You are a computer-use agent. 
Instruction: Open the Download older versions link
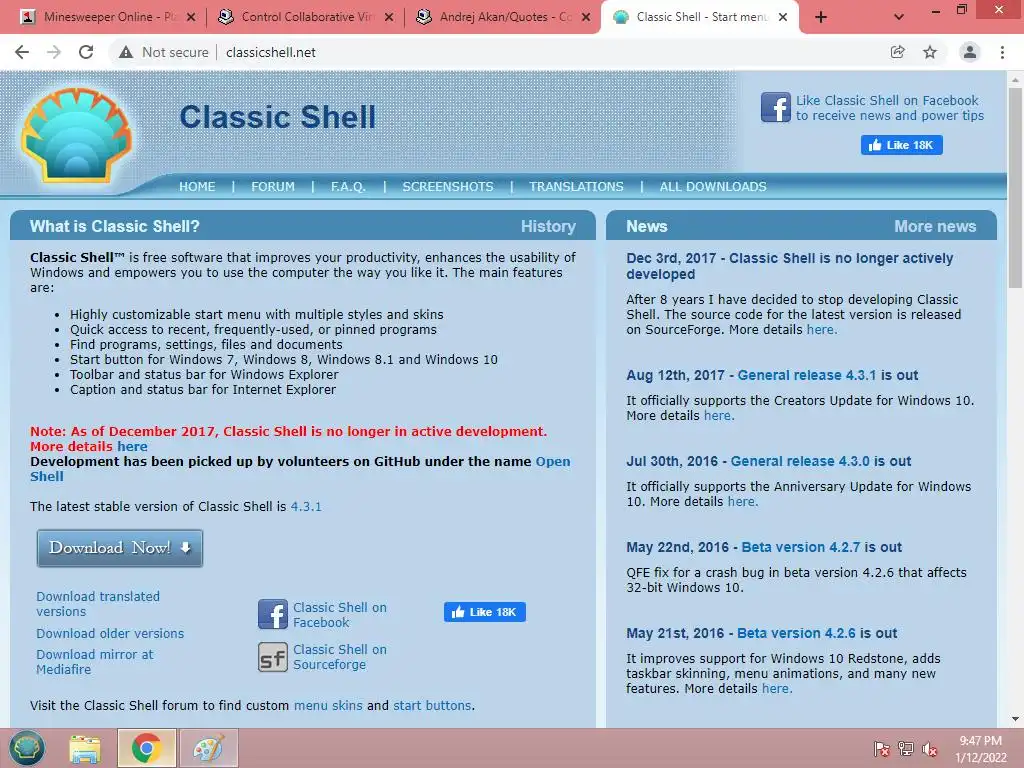(x=110, y=633)
